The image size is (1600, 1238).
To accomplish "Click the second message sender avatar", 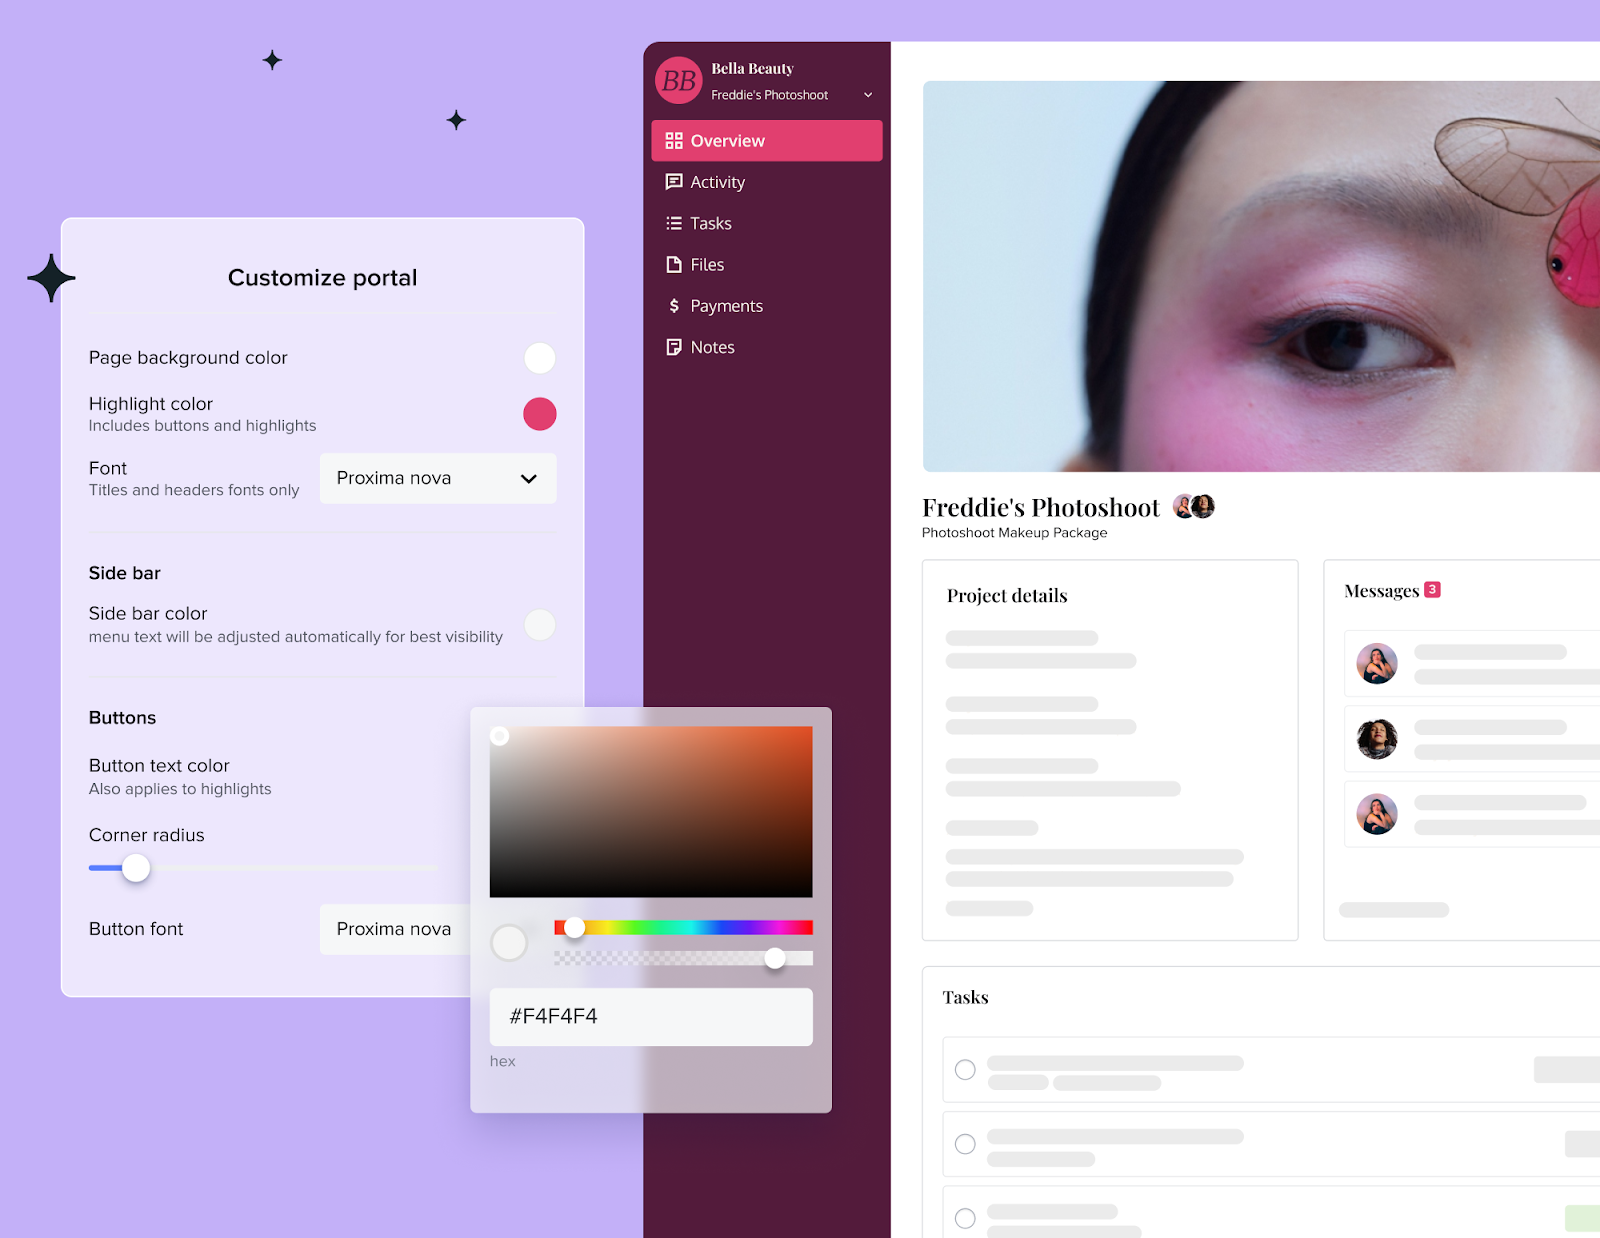I will 1377,739.
